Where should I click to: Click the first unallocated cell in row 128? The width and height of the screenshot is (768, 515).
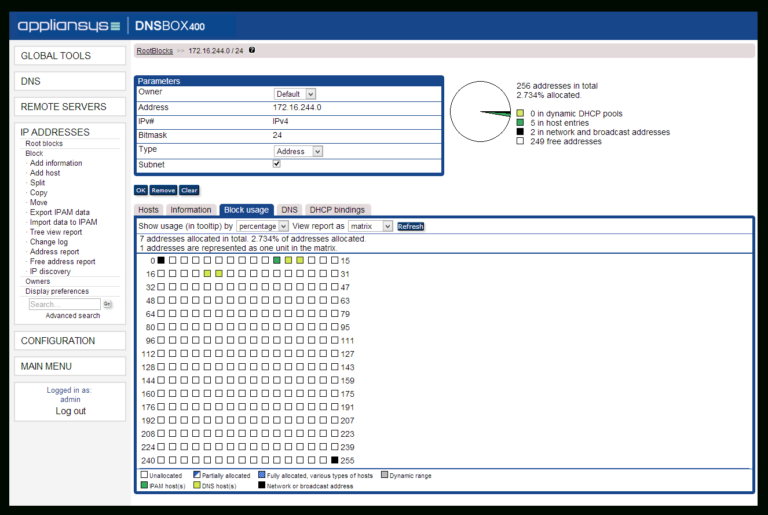(x=161, y=367)
